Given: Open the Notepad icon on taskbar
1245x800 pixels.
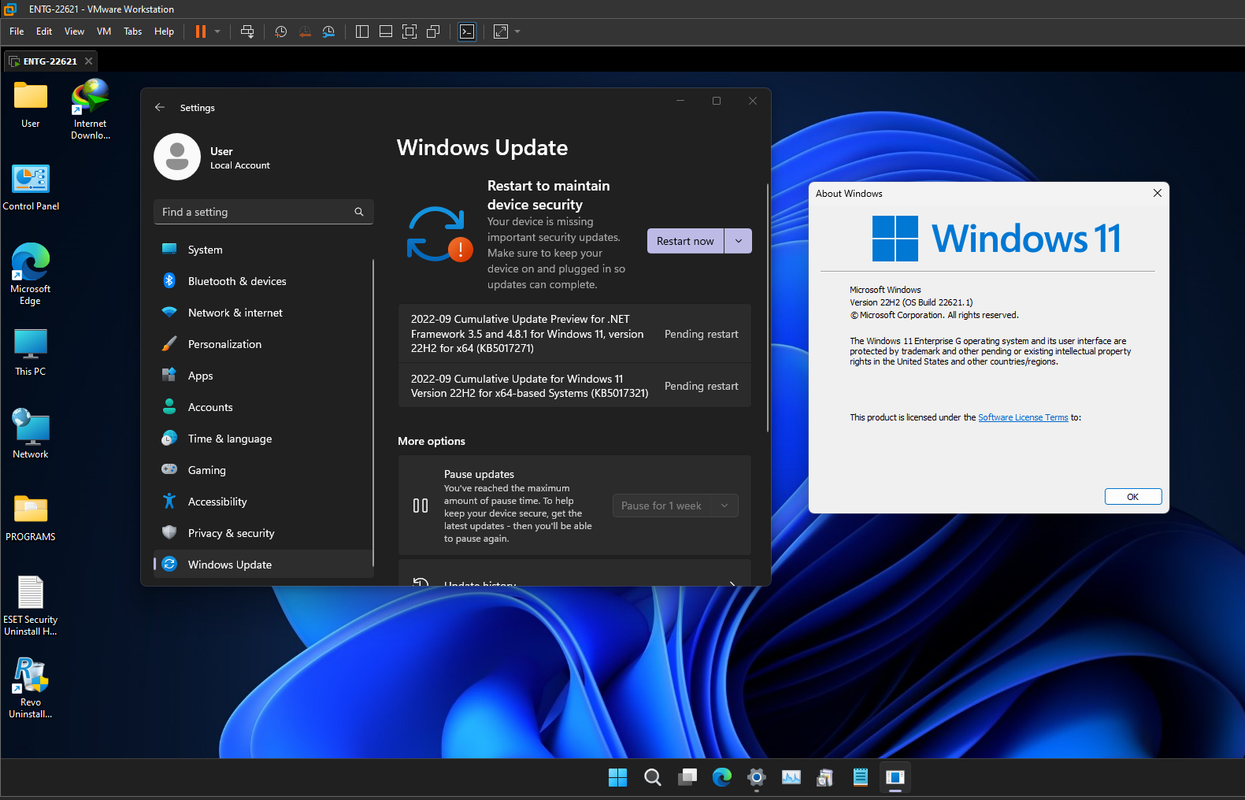Looking at the screenshot, I should pyautogui.click(x=860, y=777).
